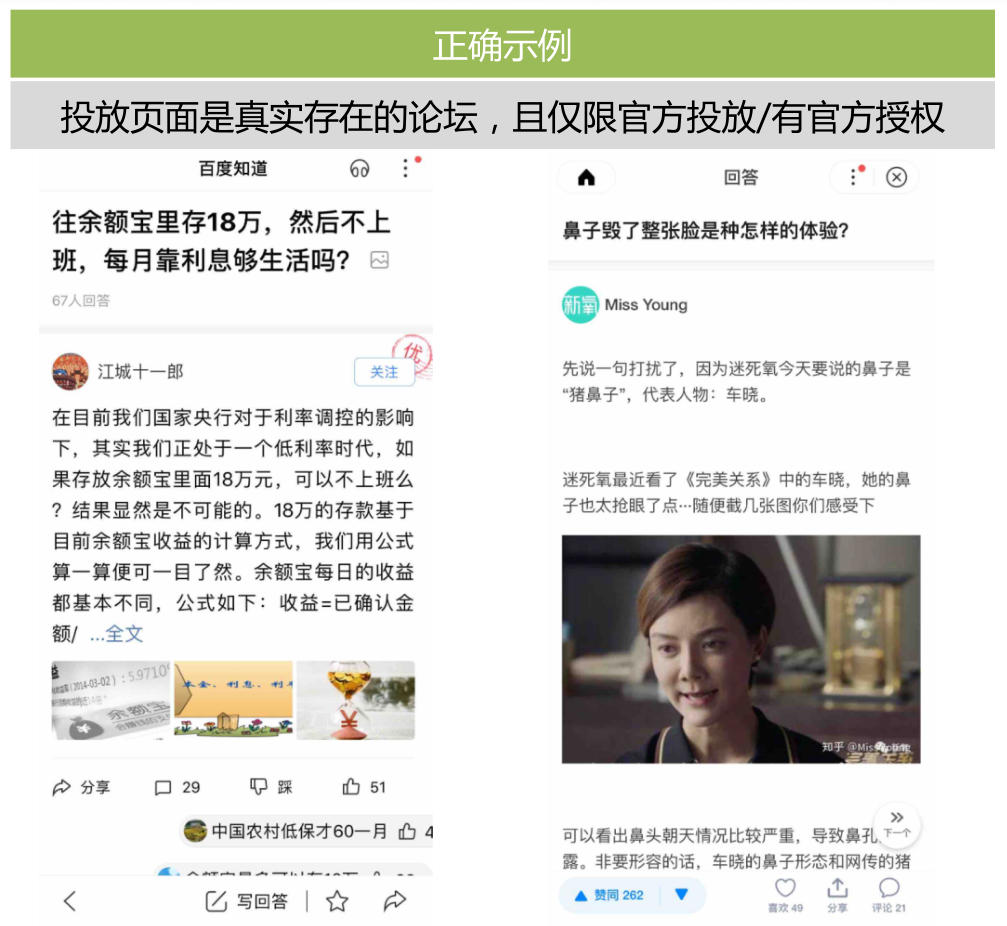
Task: Tap the 踩 thumbs-down icon
Action: tap(258, 787)
